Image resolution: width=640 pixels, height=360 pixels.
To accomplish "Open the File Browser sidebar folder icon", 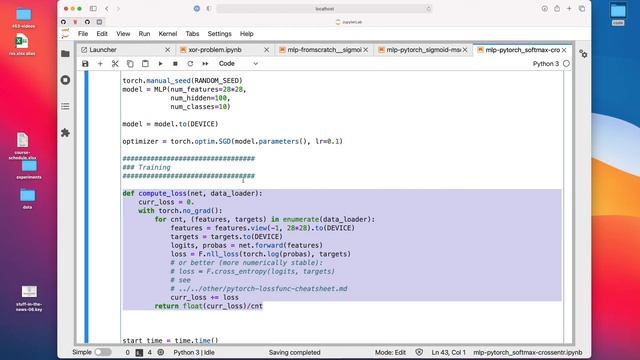I will tap(65, 53).
